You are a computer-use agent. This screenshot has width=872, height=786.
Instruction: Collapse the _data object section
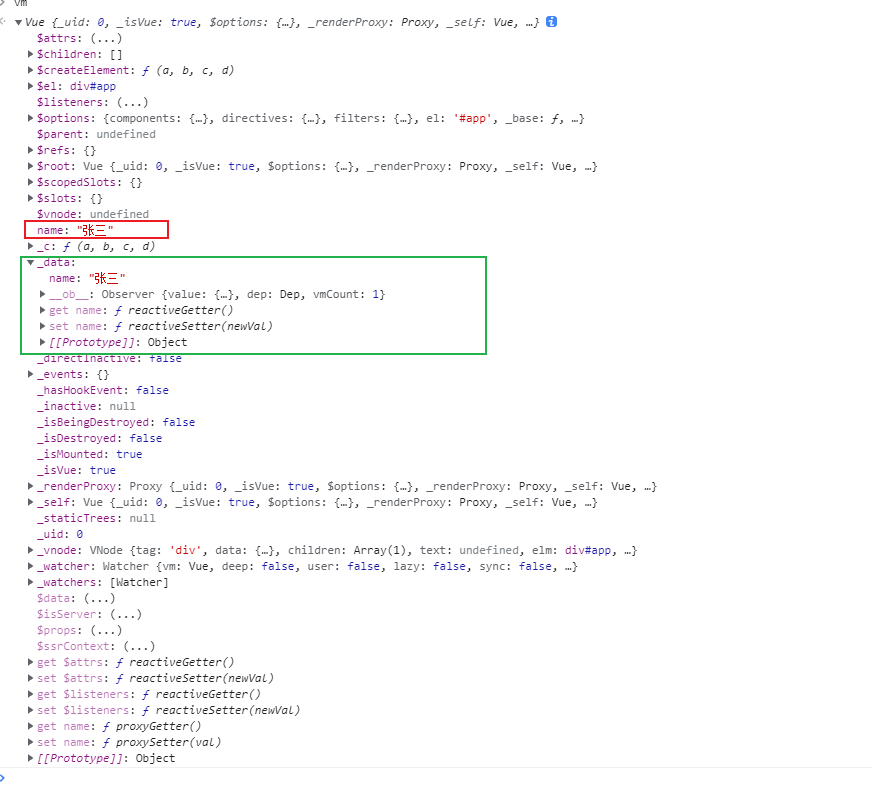click(31, 262)
